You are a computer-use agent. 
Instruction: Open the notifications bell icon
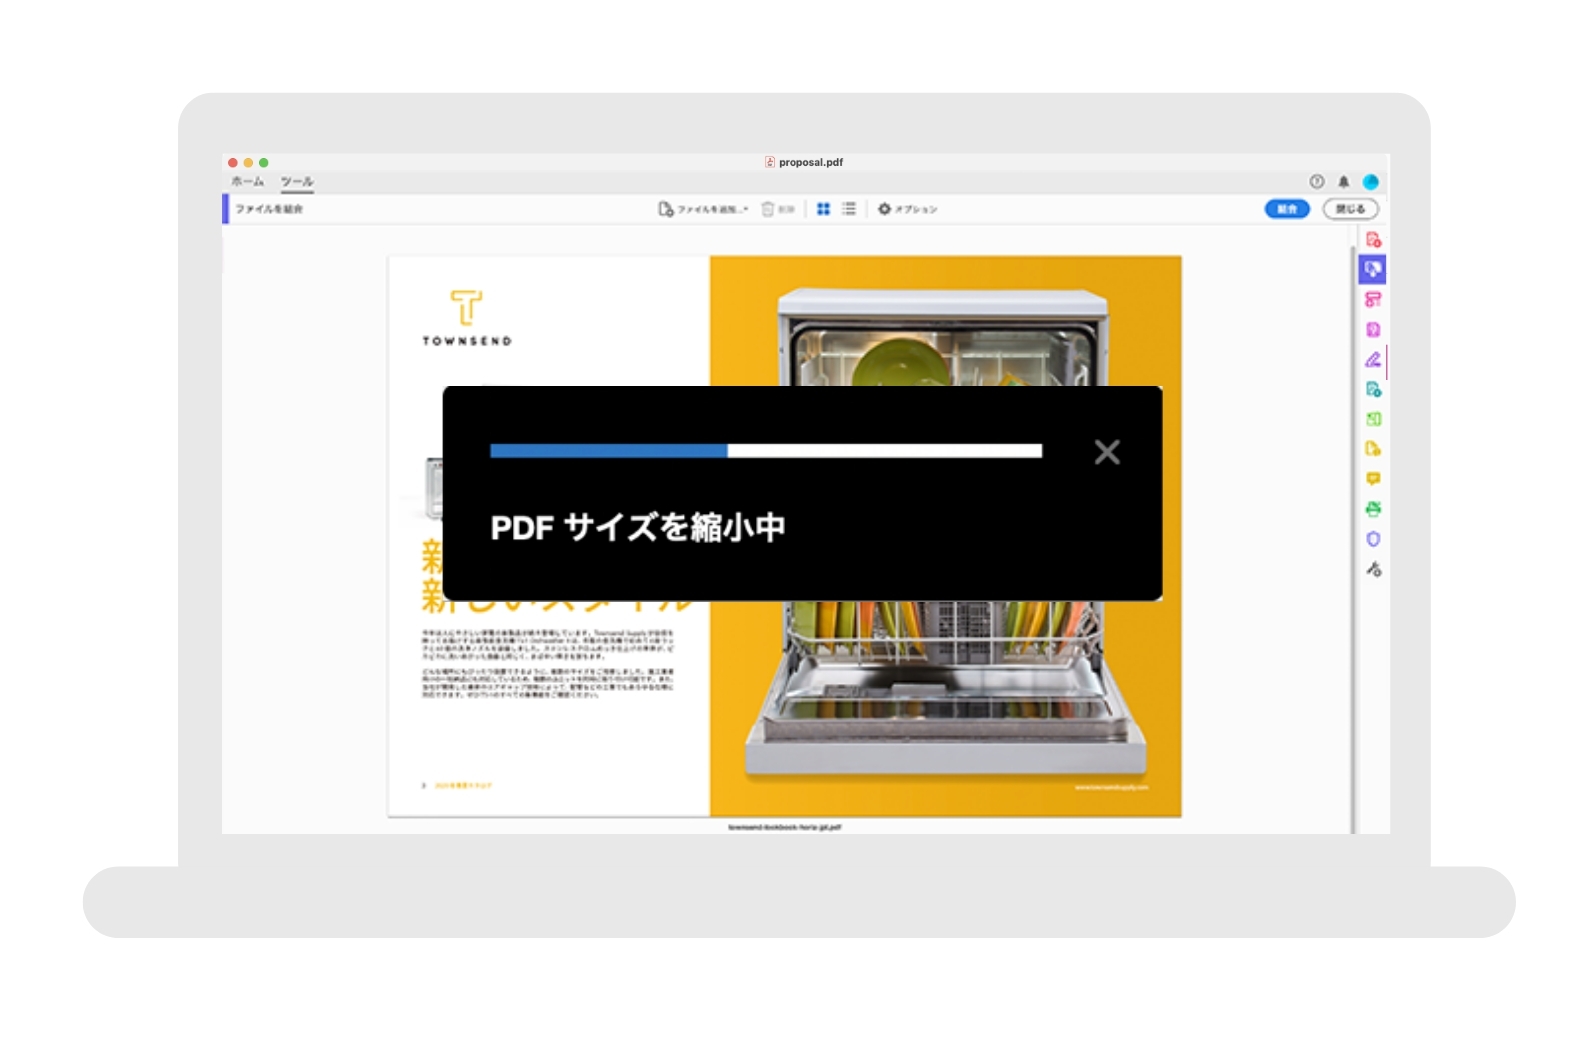point(1344,182)
